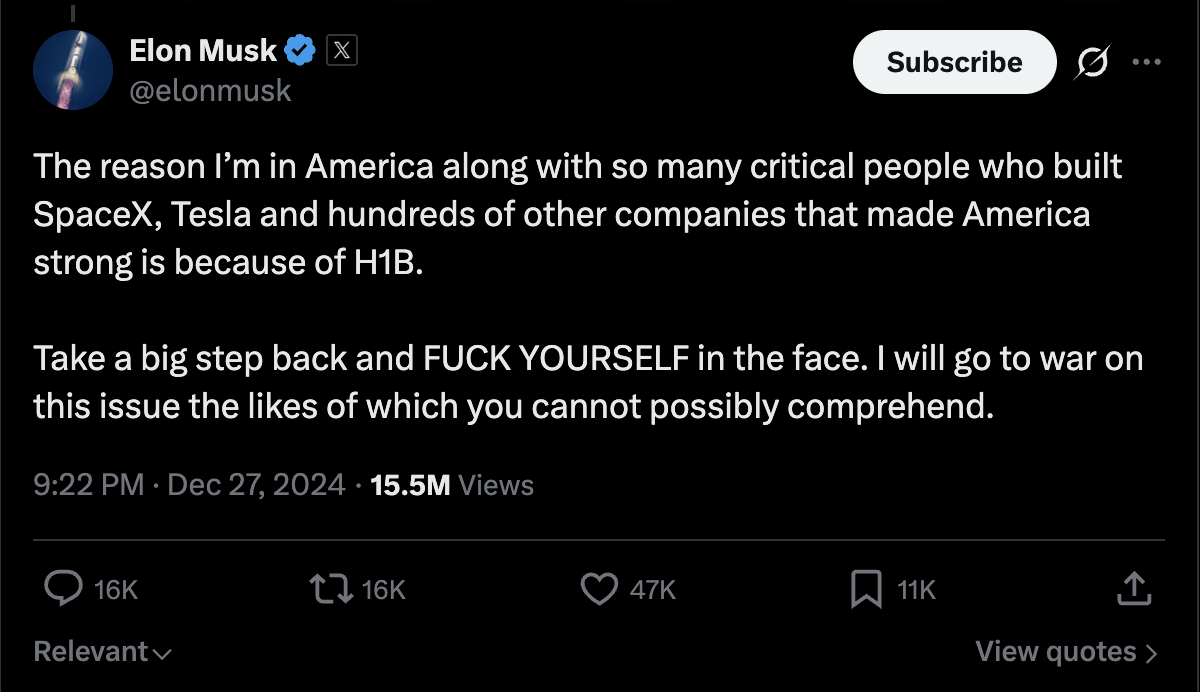Click the 47K likes count number
Viewport: 1200px width, 692px height.
[653, 590]
